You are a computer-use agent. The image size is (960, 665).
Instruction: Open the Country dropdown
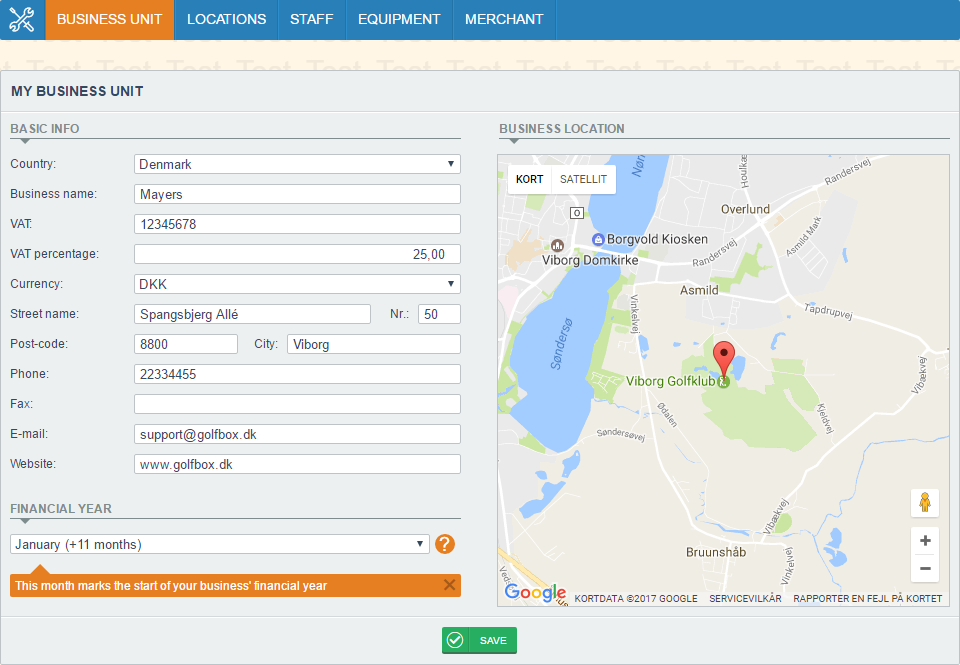[297, 164]
